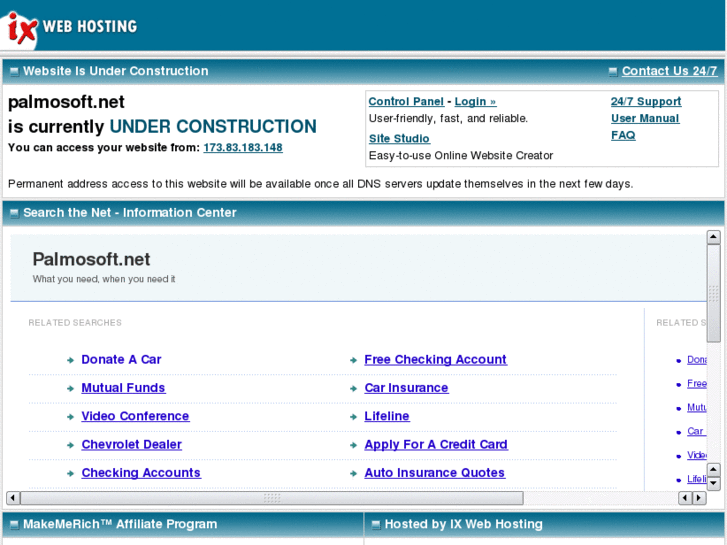Click the 'UNDER CONSTRUCTION' heading text
Screen dimensions: 727x545
(x=213, y=127)
